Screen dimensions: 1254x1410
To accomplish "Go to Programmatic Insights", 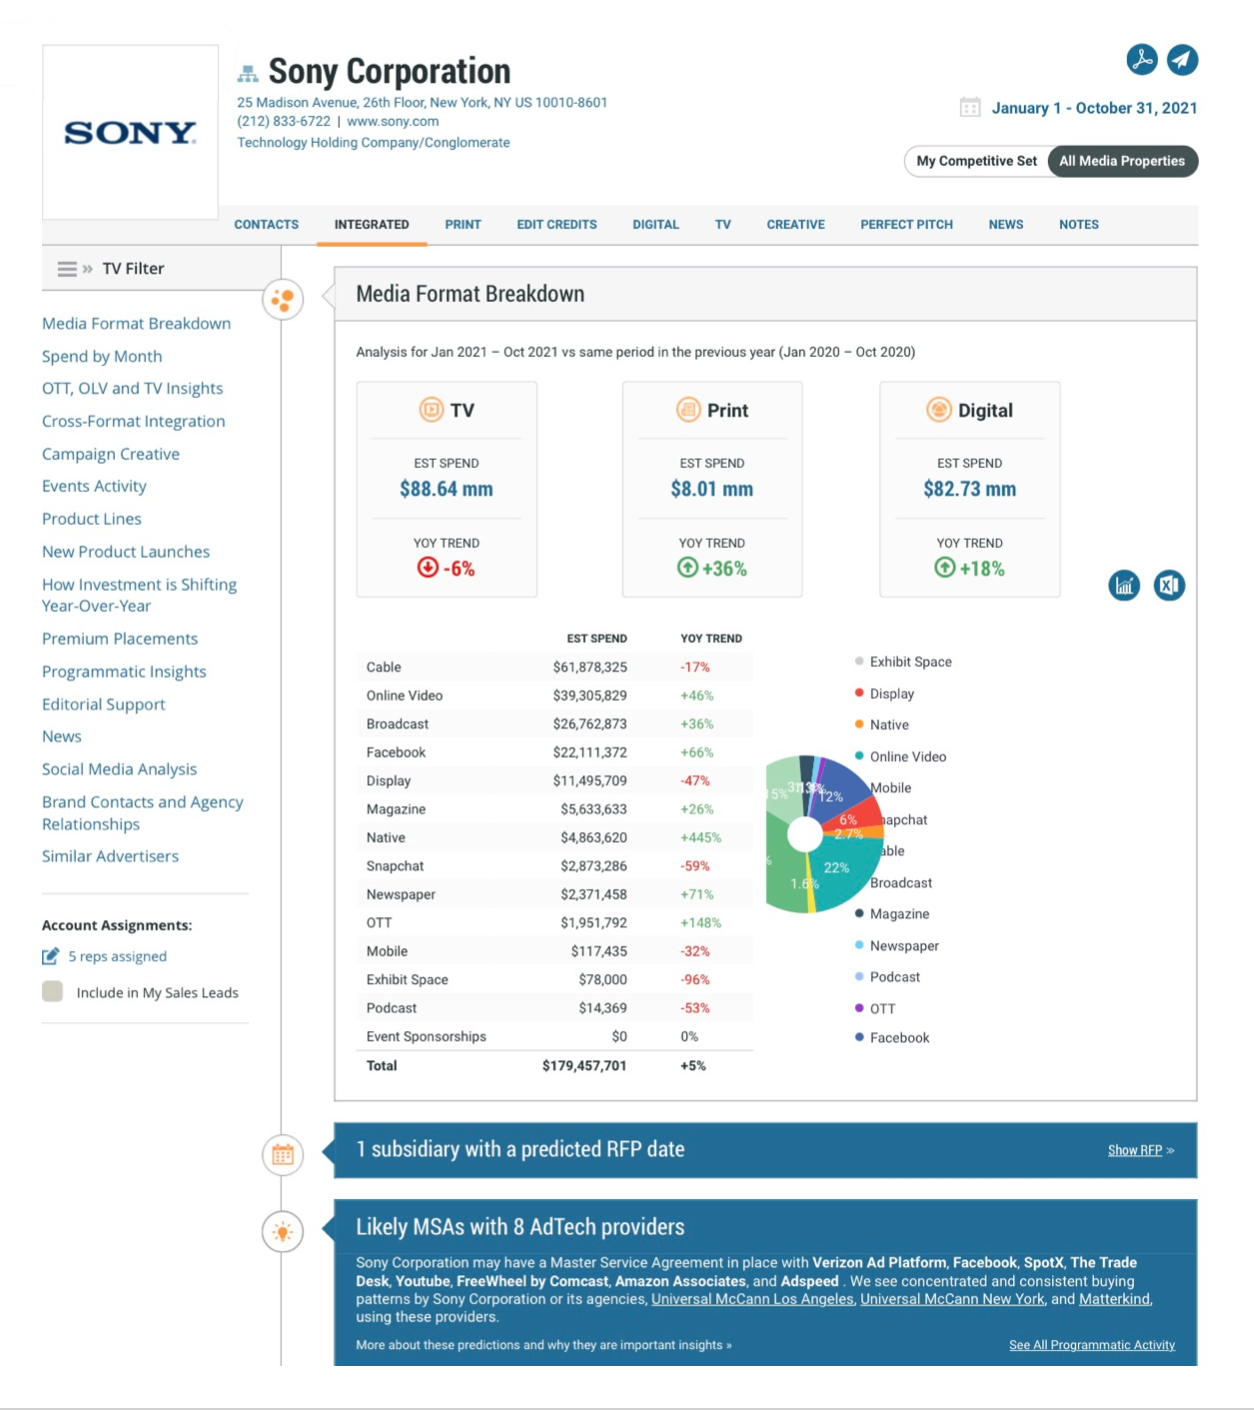I will (124, 672).
